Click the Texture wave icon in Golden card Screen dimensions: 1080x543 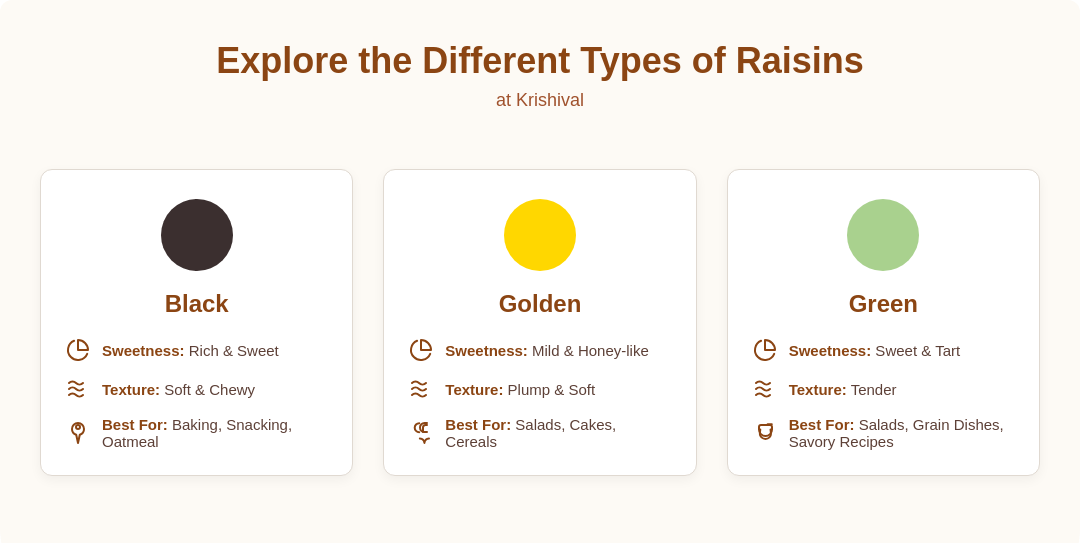point(419,389)
